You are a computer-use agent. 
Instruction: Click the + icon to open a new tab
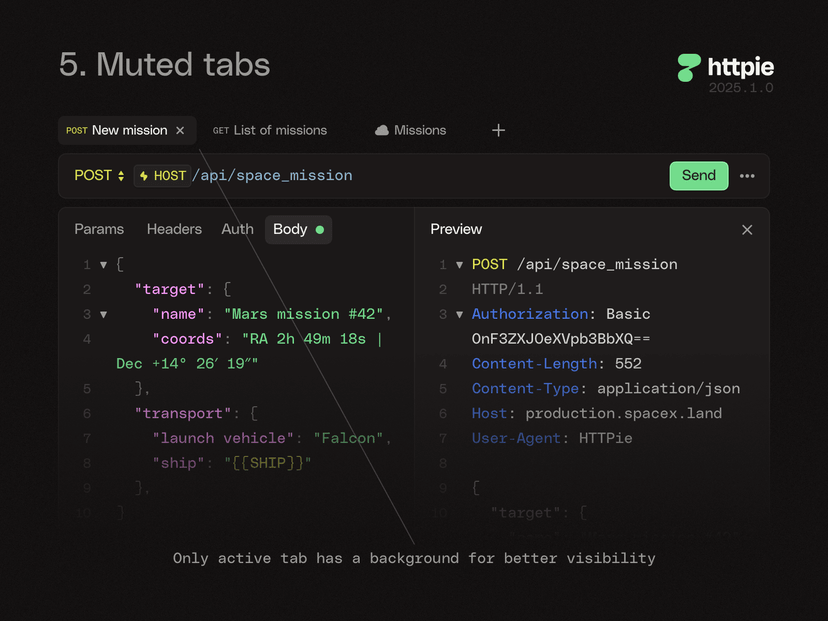[x=498, y=130]
